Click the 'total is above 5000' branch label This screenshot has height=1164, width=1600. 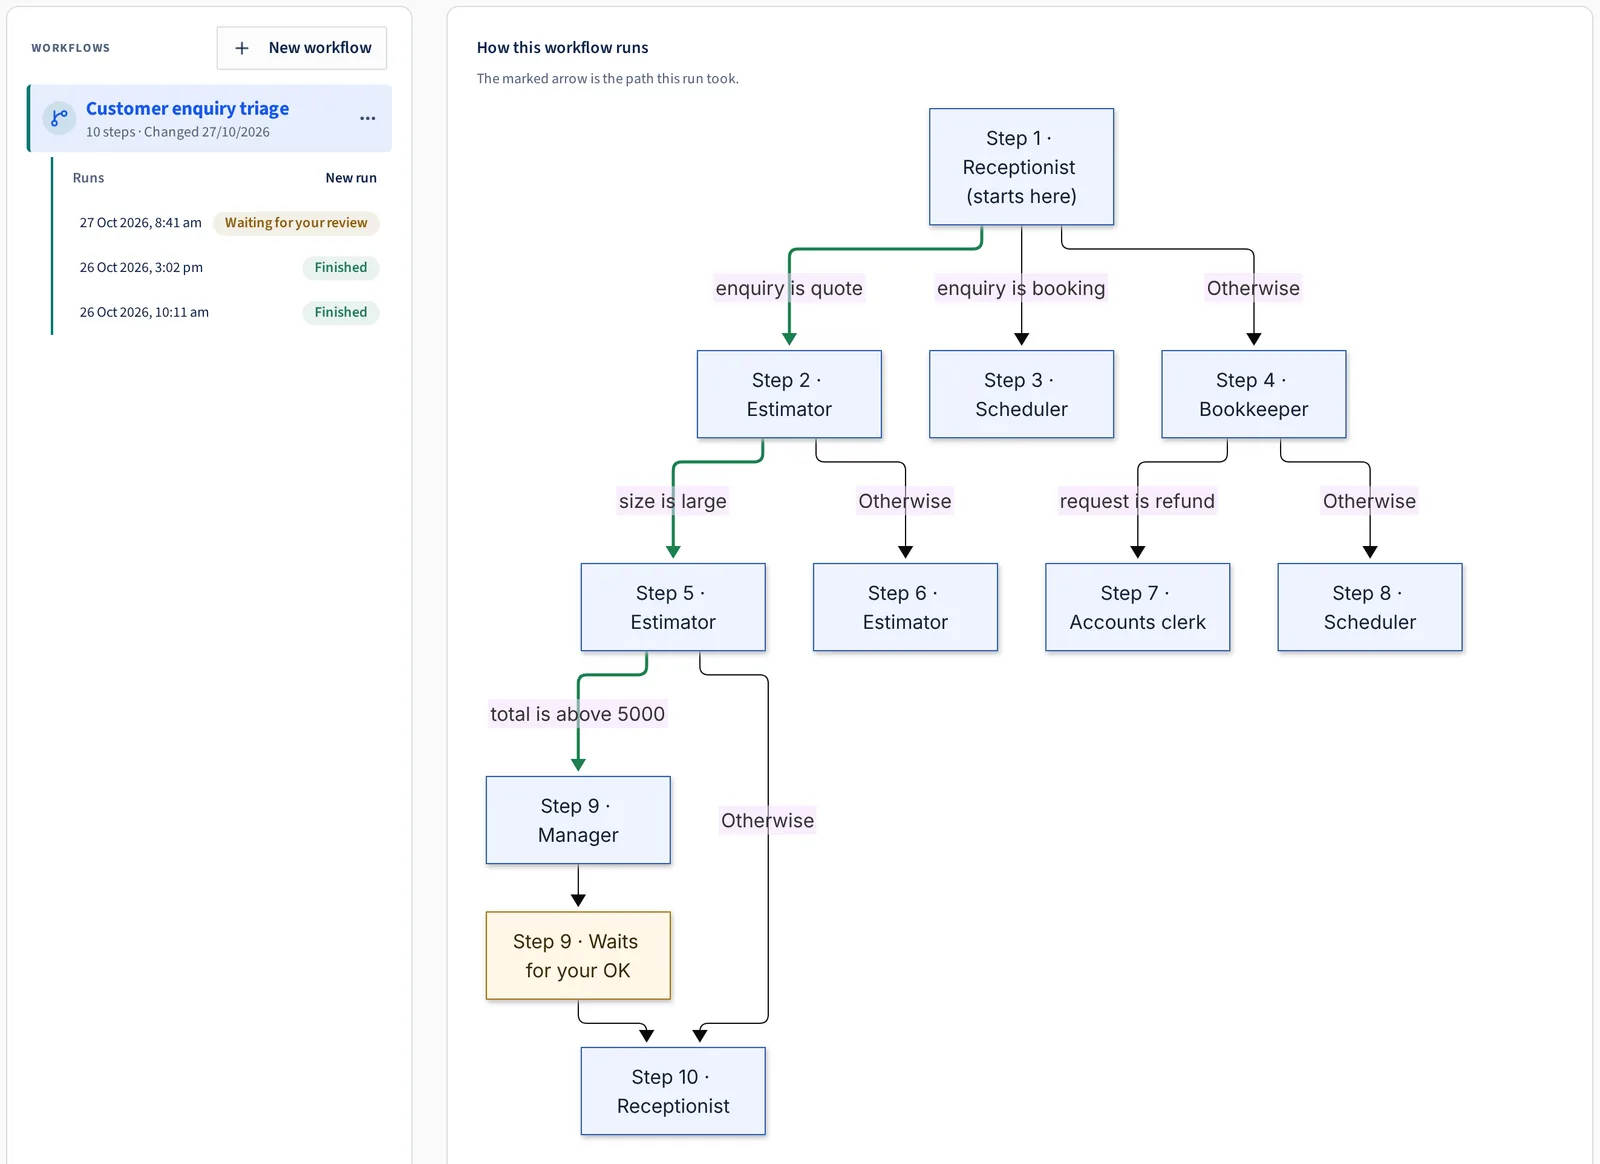click(x=578, y=714)
